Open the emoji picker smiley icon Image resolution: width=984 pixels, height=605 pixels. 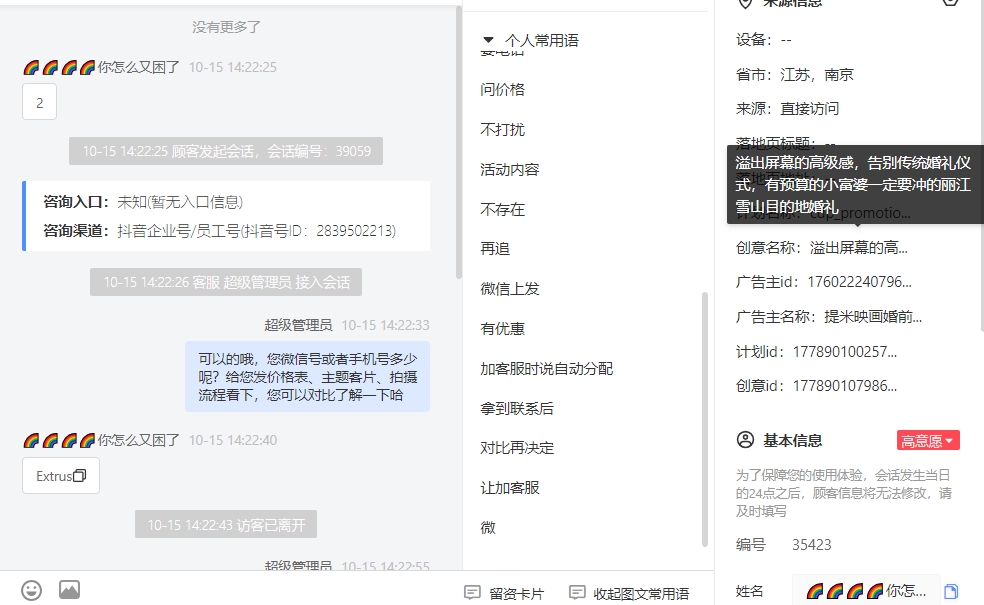(31, 590)
